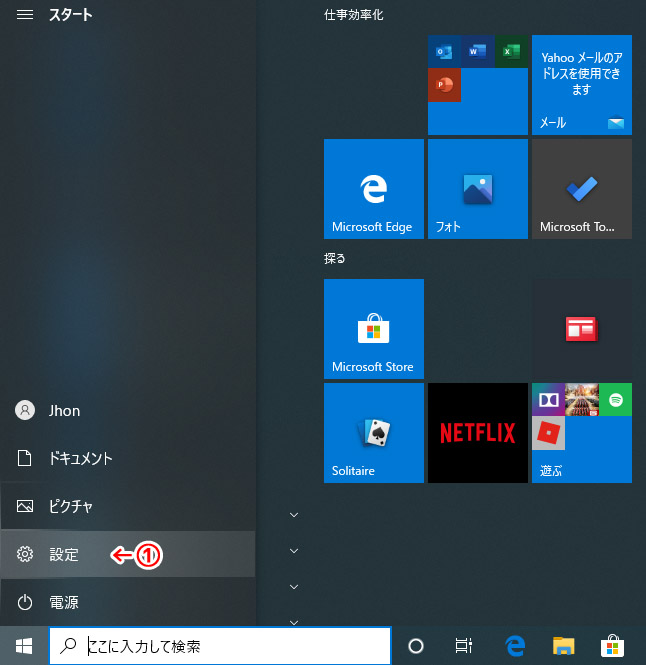This screenshot has height=665, width=646.
Task: Open the Microsoft Edge tile
Action: tap(374, 189)
